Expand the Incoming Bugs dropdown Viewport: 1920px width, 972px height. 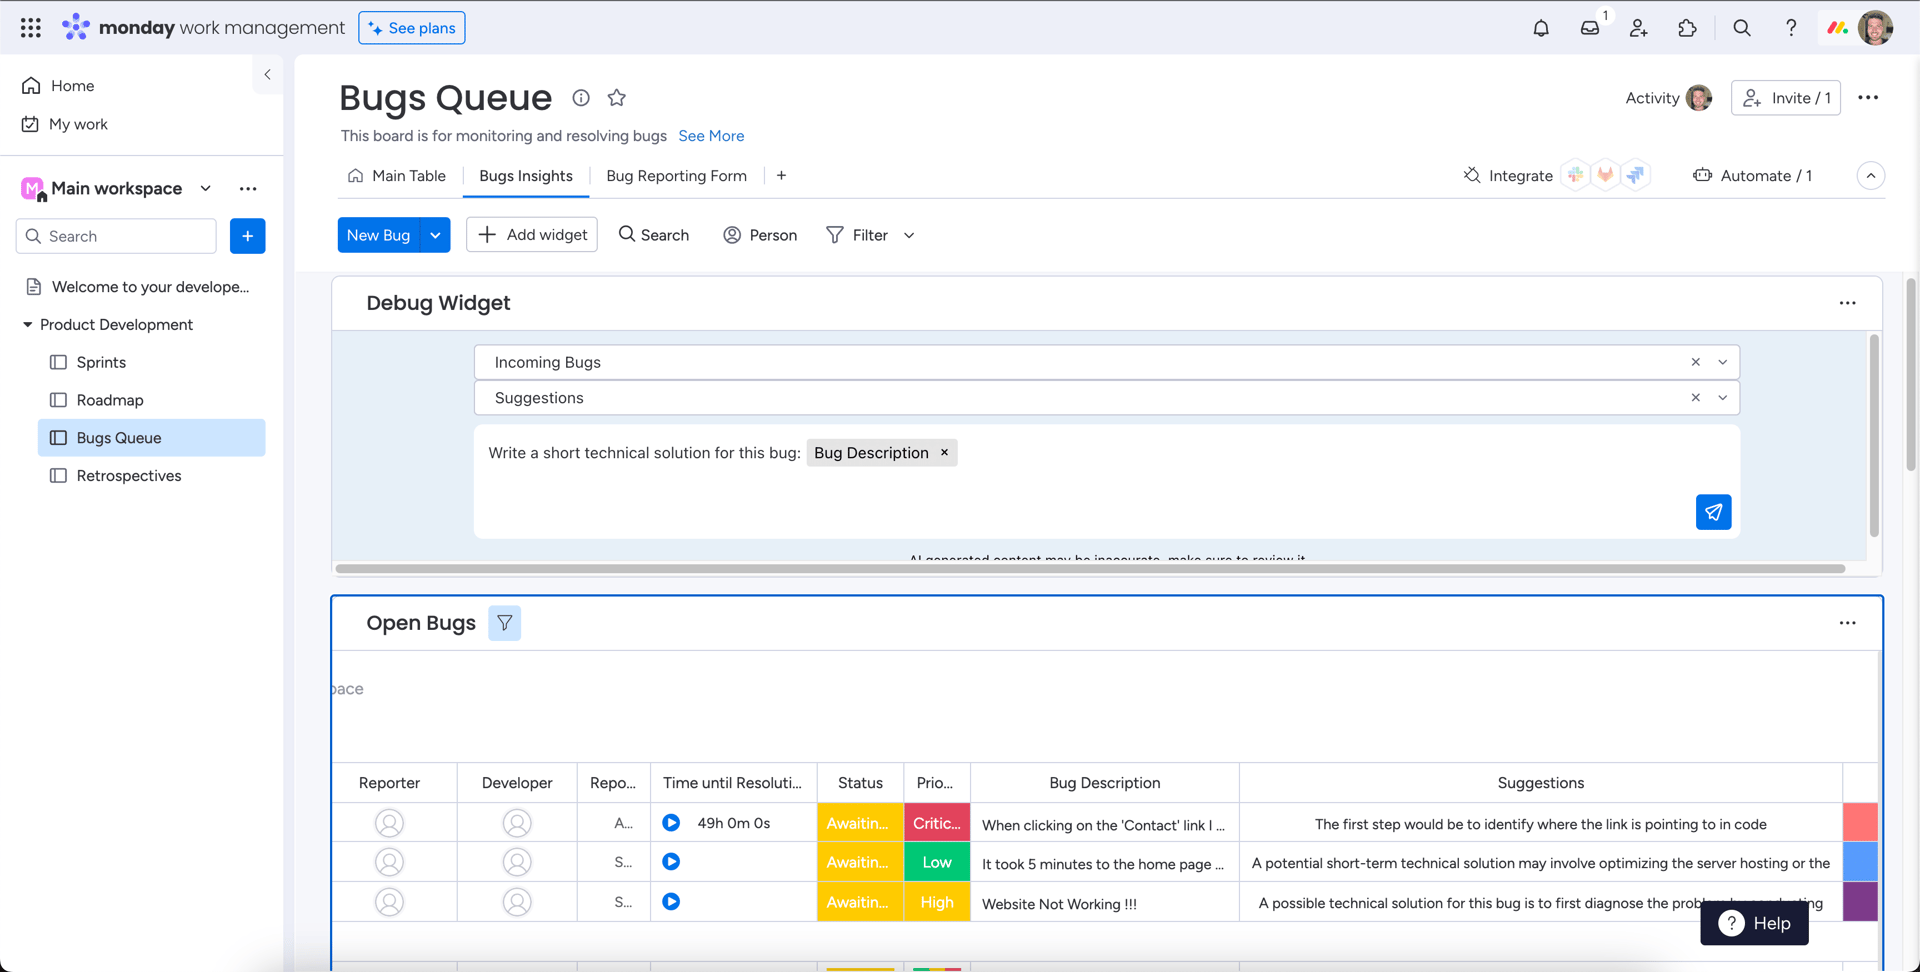(1722, 362)
